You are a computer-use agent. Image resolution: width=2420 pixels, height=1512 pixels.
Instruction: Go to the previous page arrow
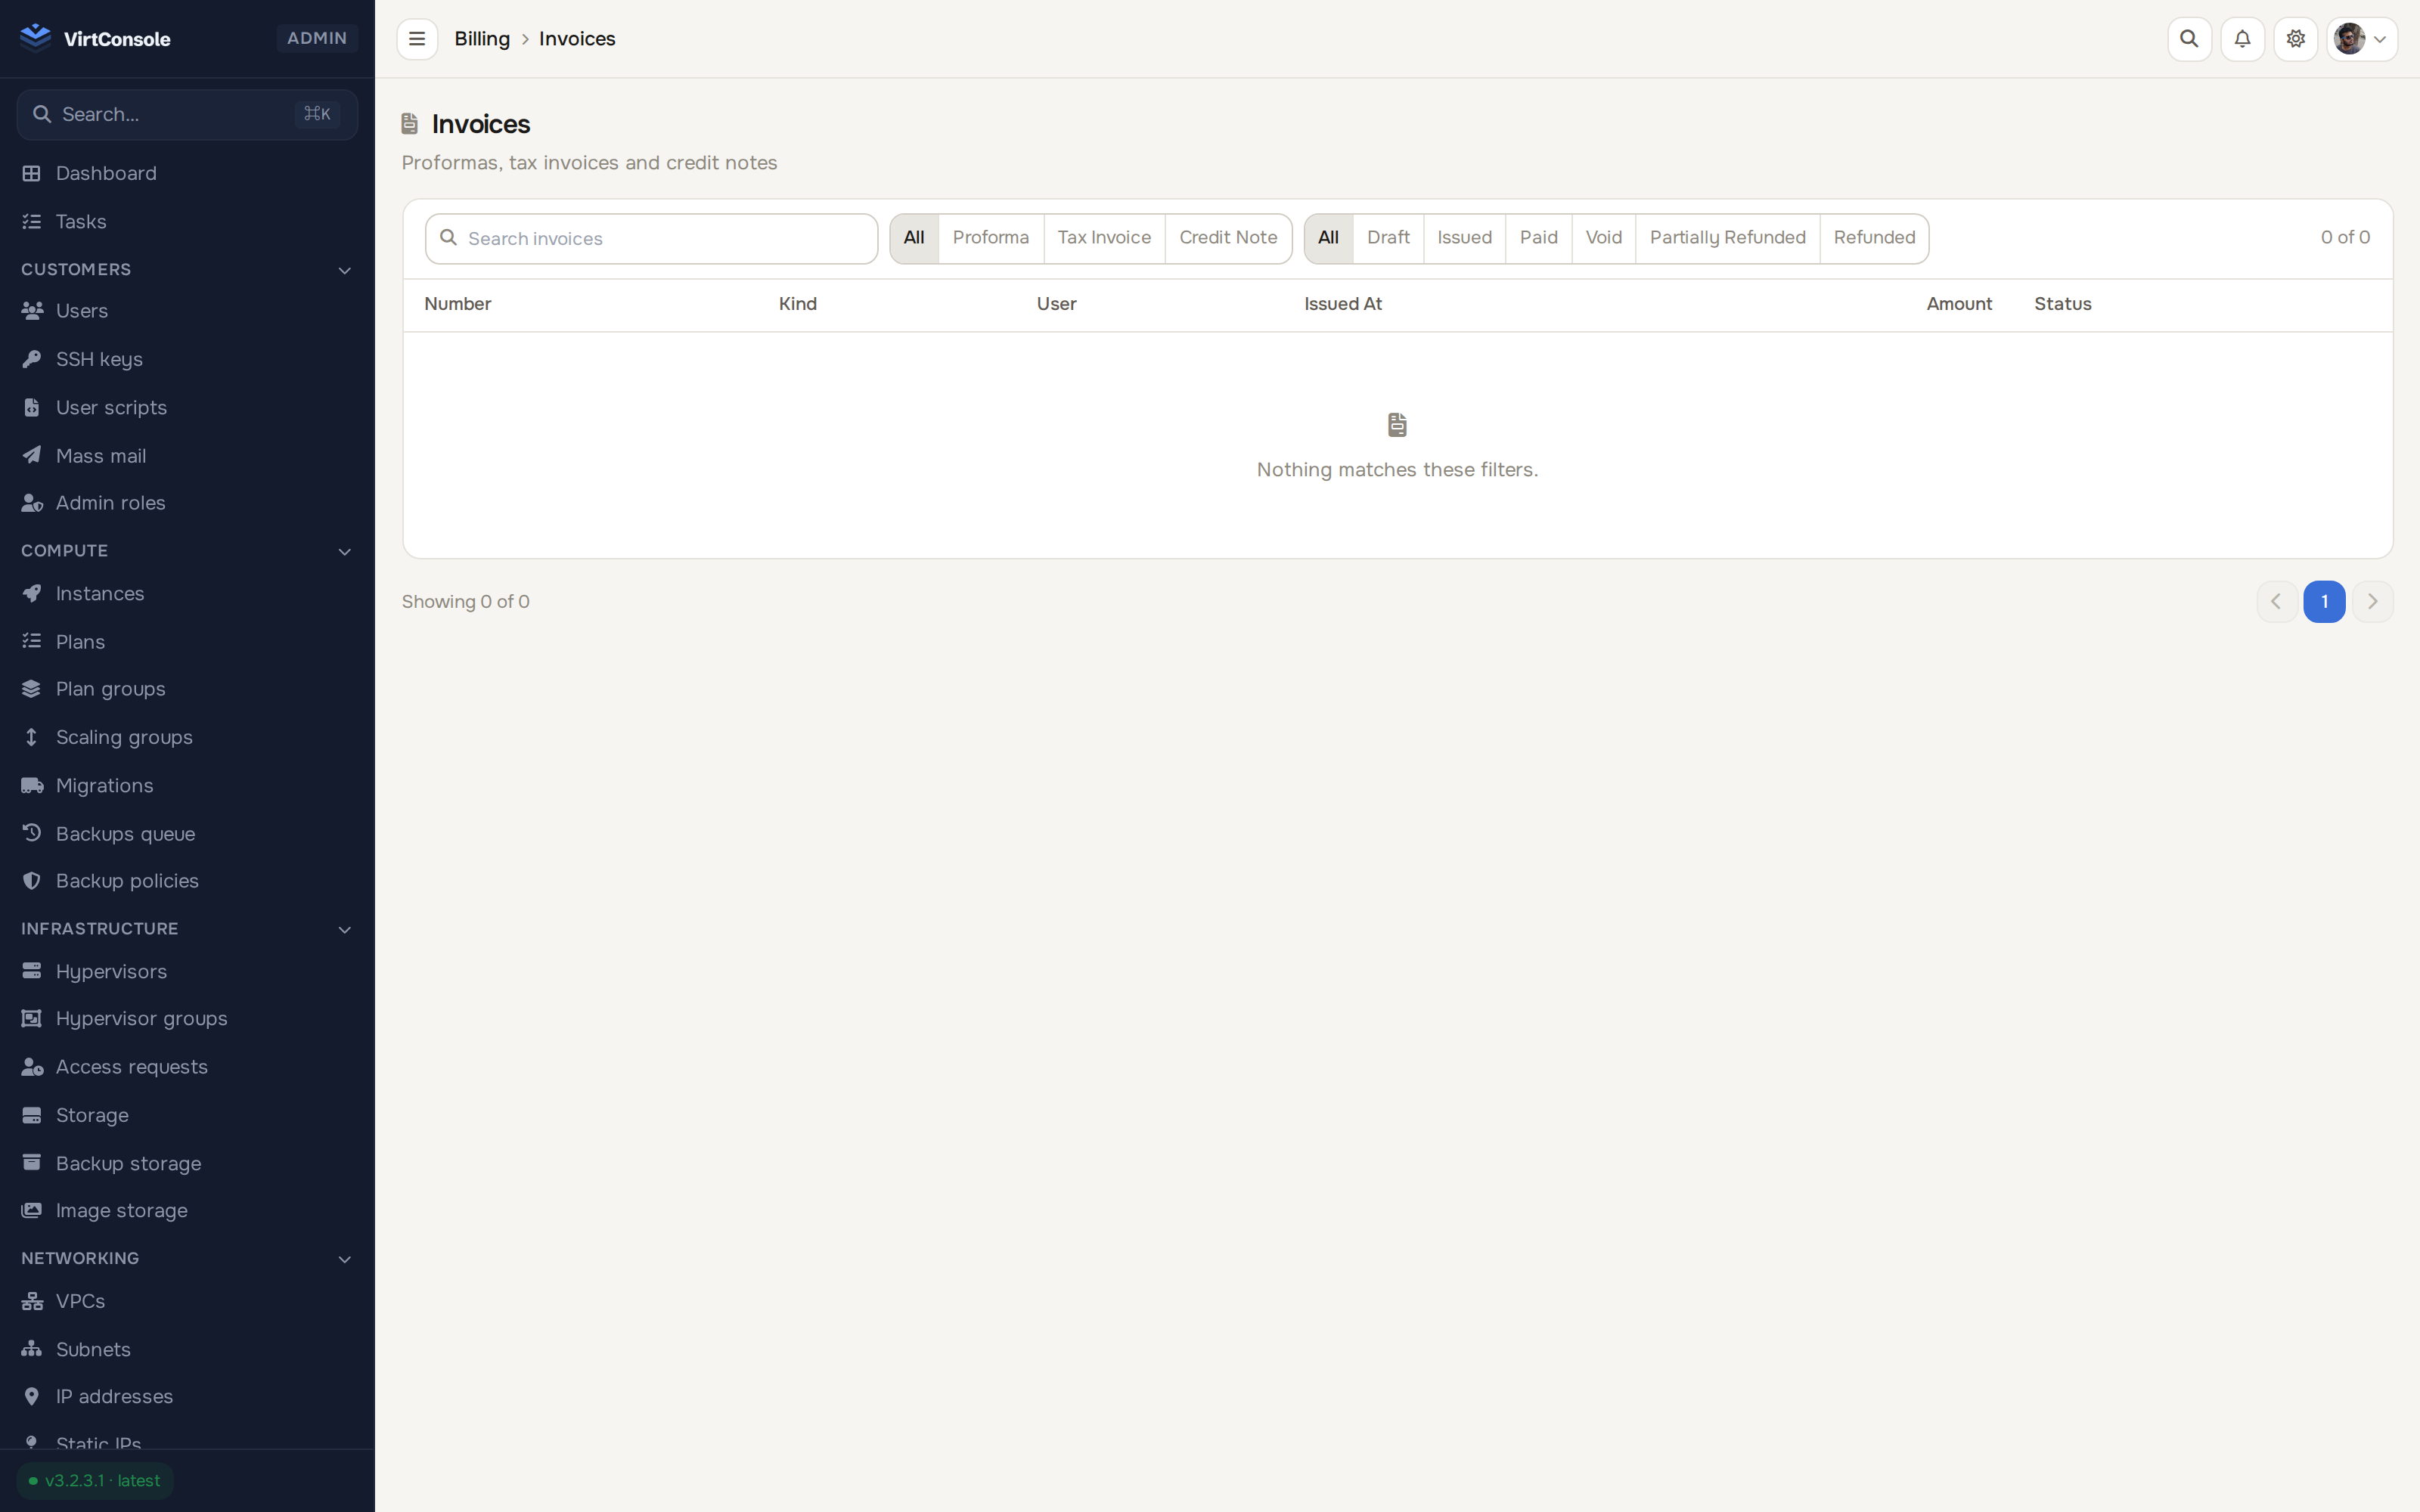(x=2276, y=601)
